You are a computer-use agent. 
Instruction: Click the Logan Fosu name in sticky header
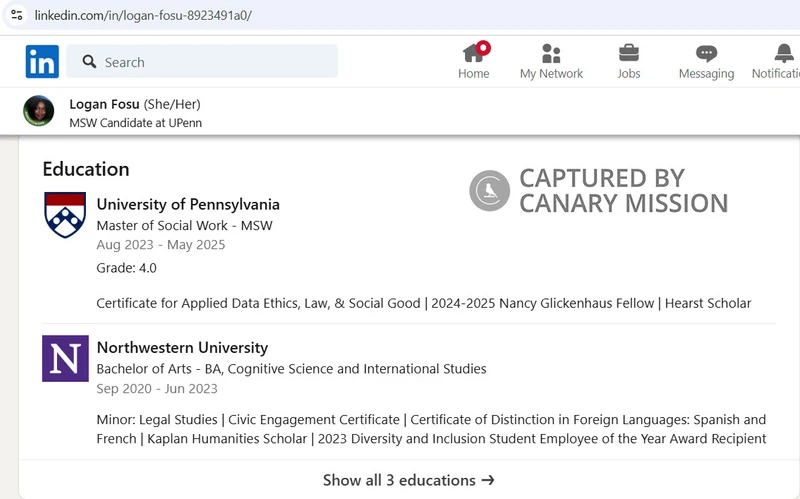(104, 104)
